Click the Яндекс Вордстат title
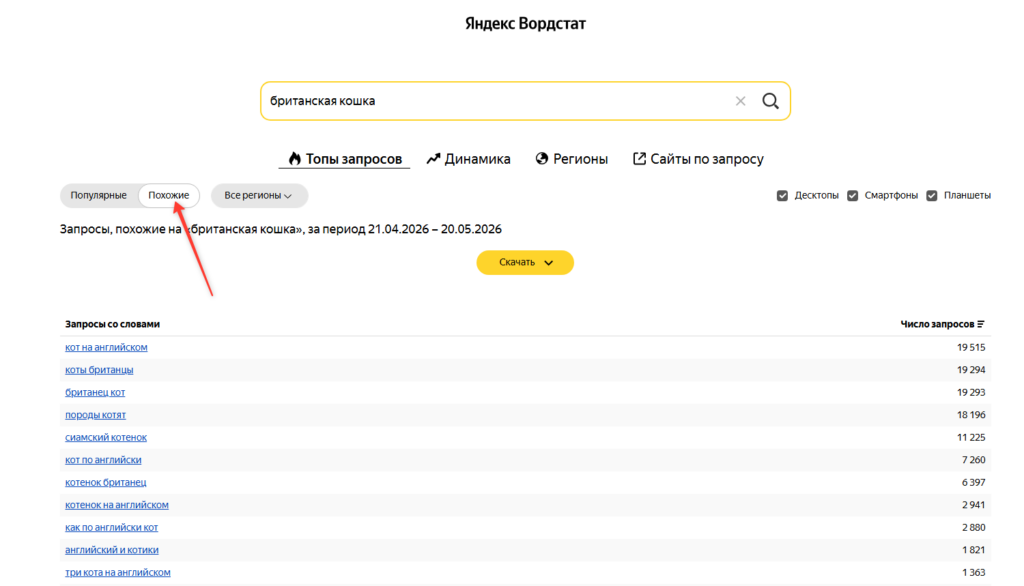 [x=525, y=24]
